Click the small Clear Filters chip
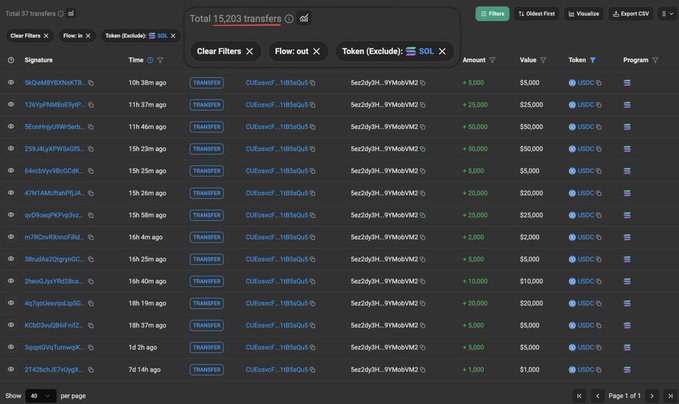 (29, 36)
